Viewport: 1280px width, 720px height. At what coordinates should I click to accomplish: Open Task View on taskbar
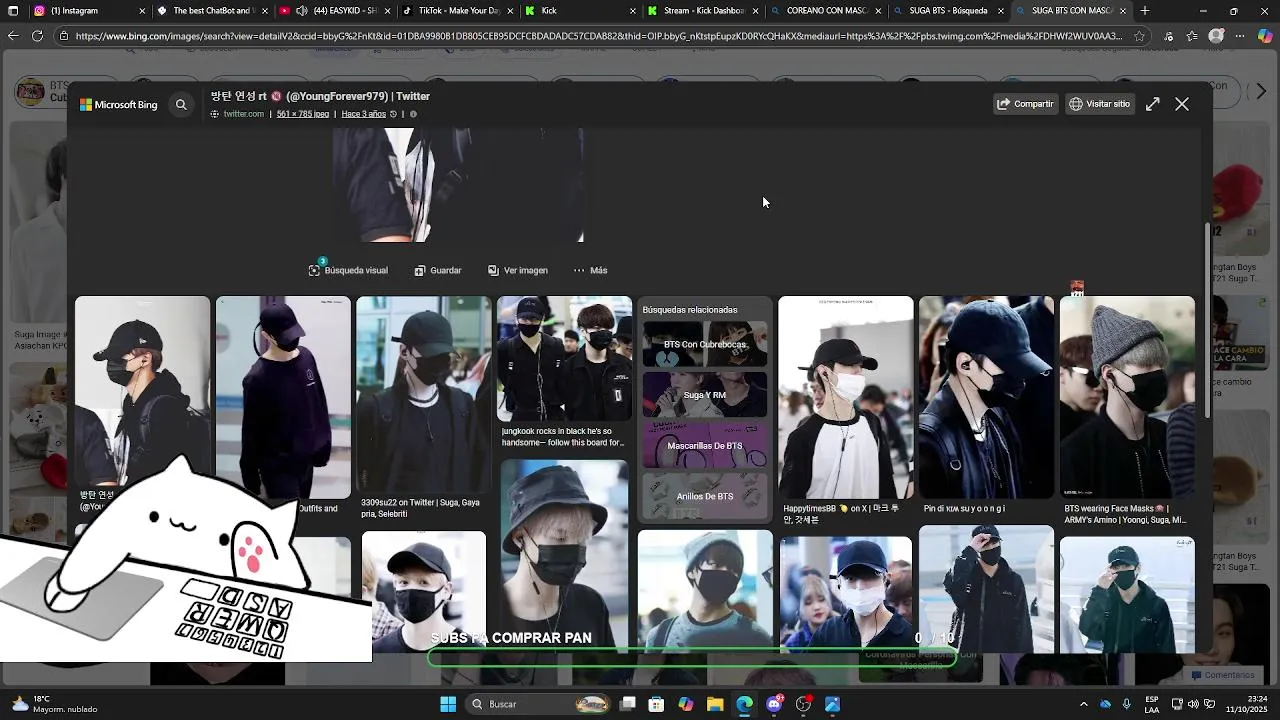click(x=628, y=704)
